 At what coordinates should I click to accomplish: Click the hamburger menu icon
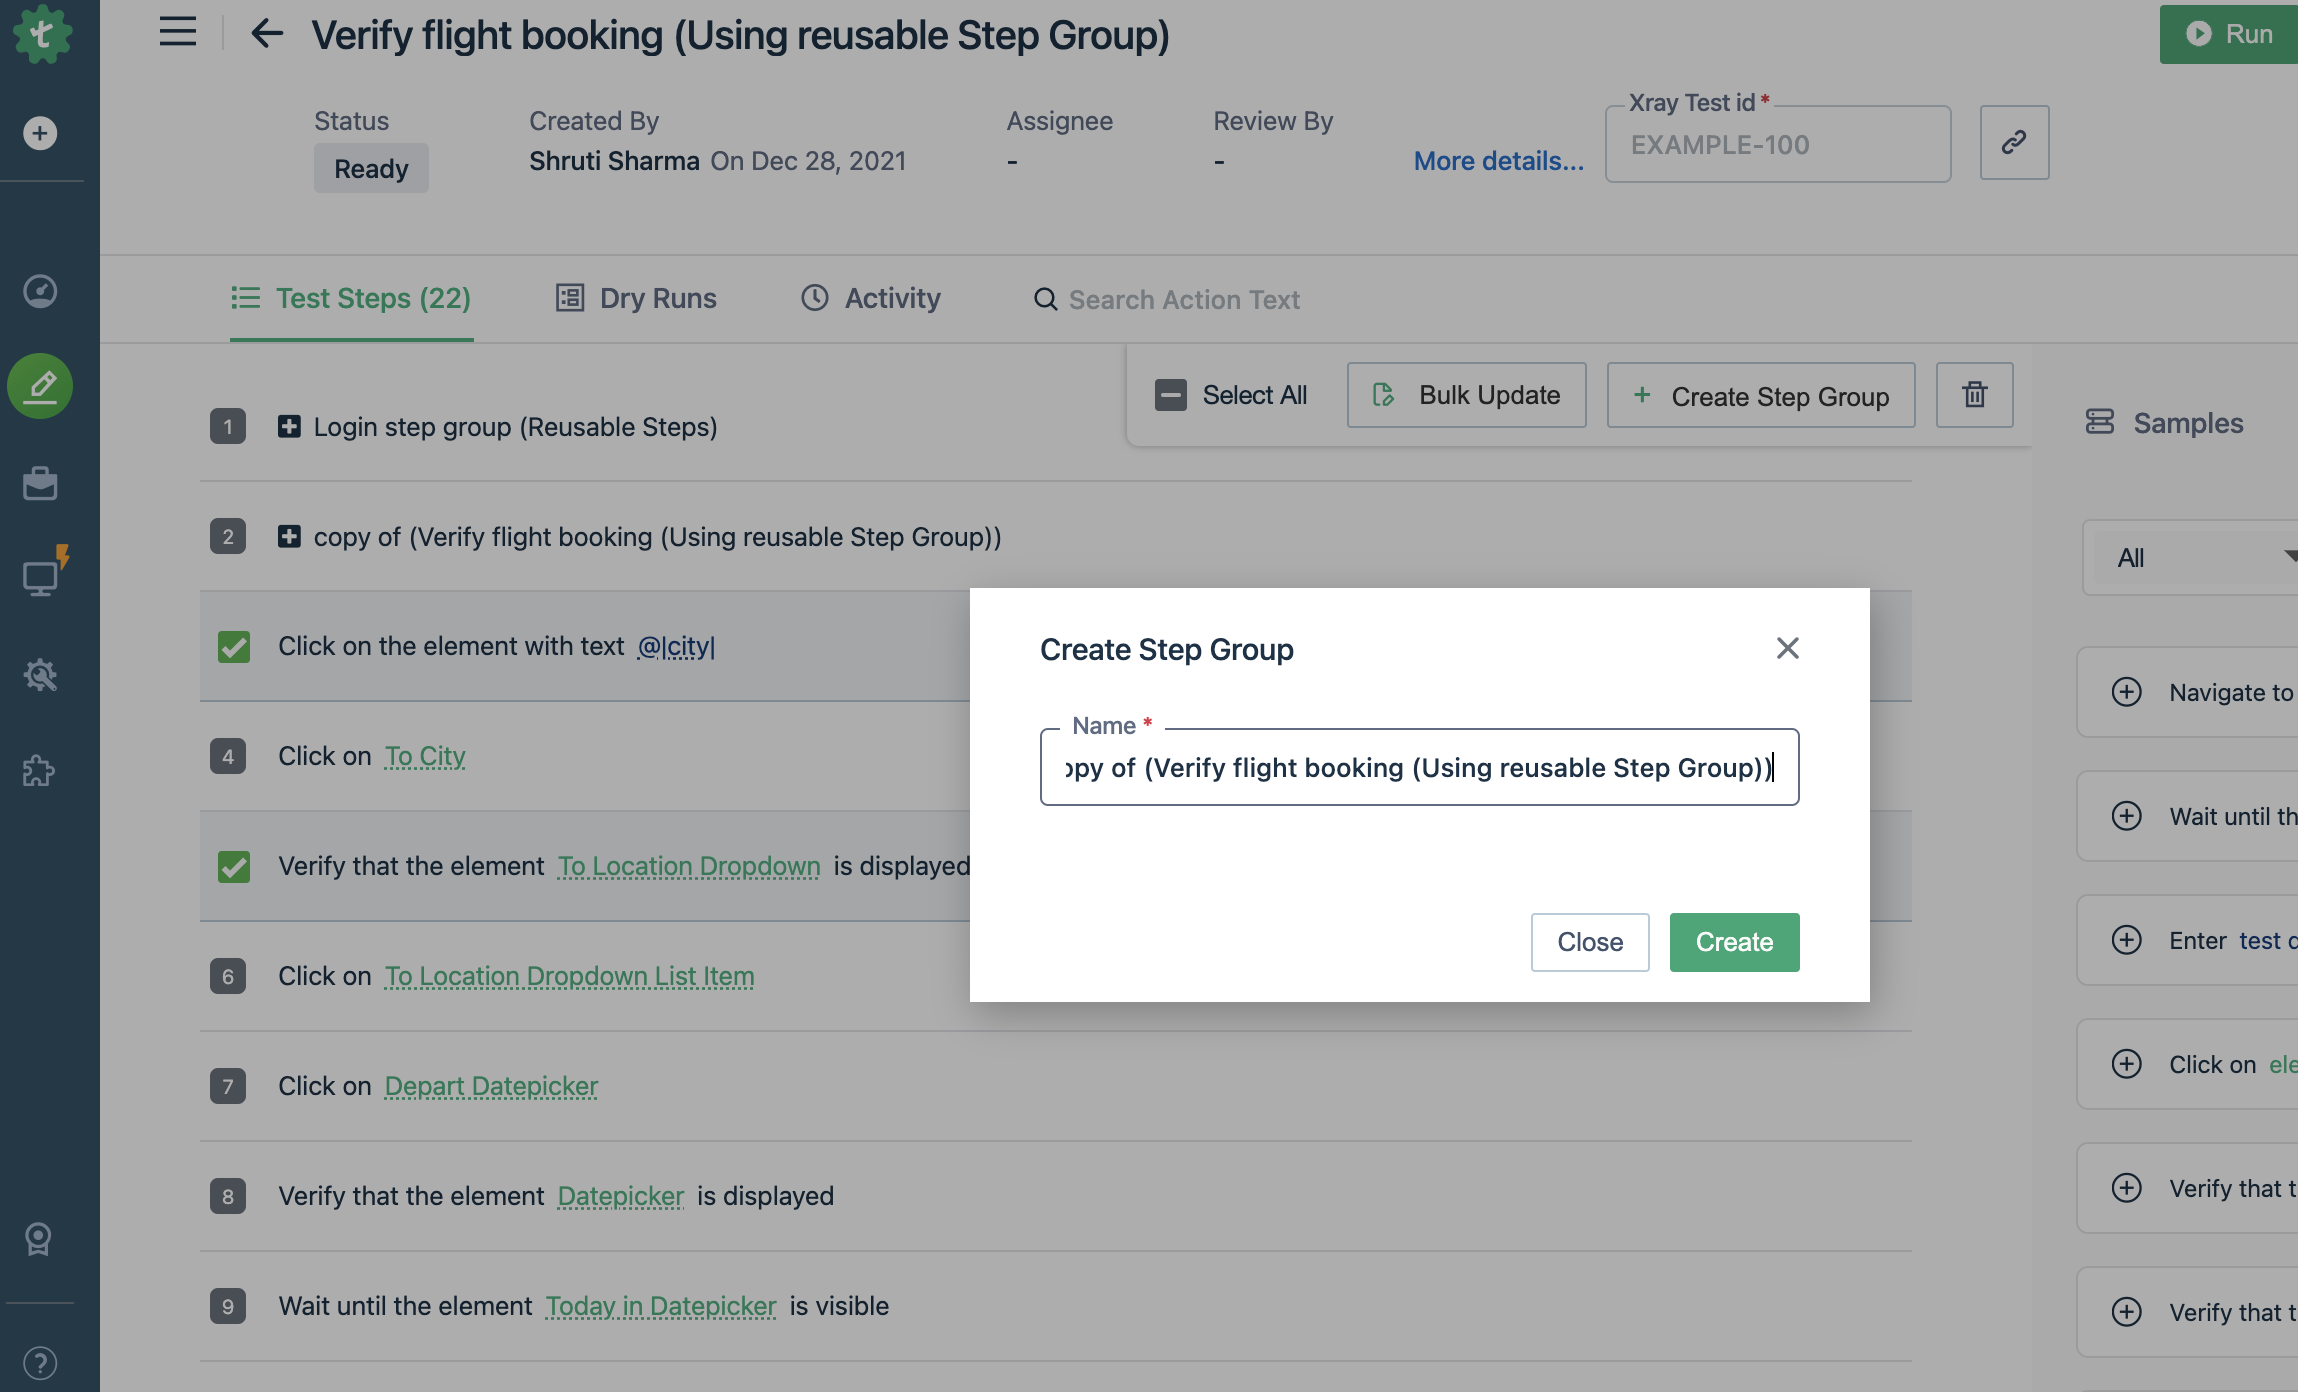(x=177, y=31)
